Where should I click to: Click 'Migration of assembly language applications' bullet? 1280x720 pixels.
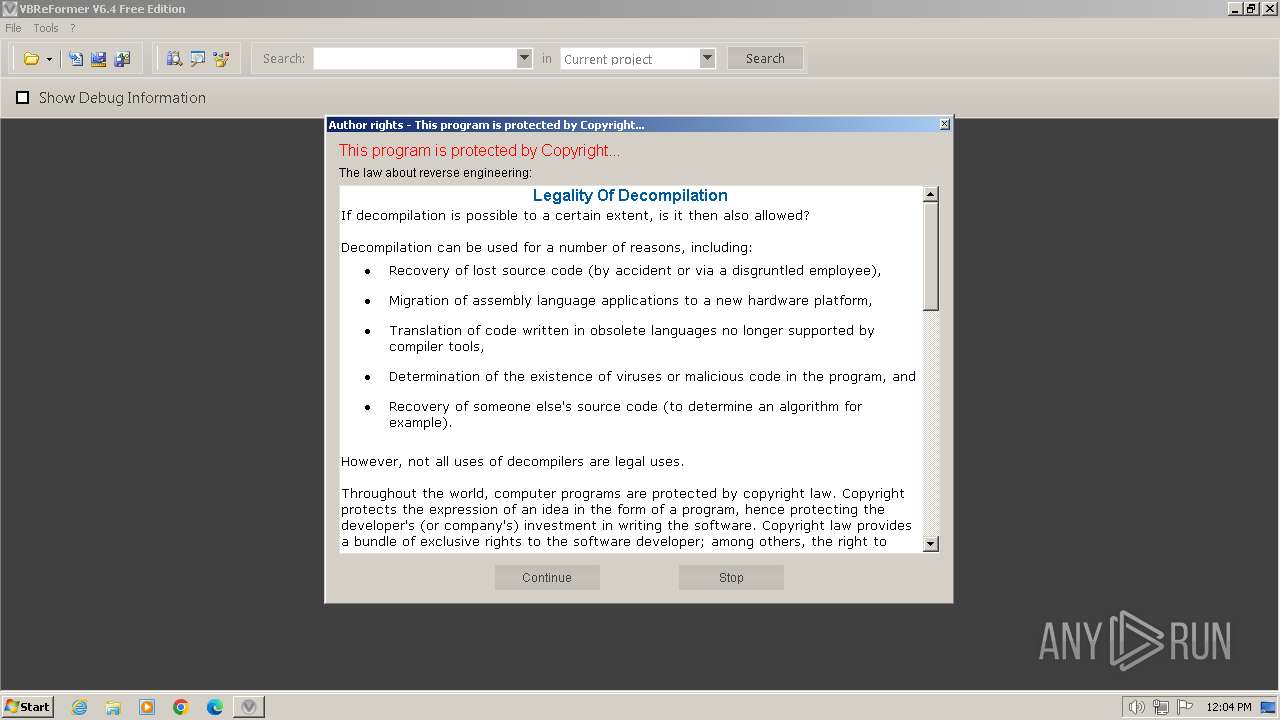(x=630, y=301)
